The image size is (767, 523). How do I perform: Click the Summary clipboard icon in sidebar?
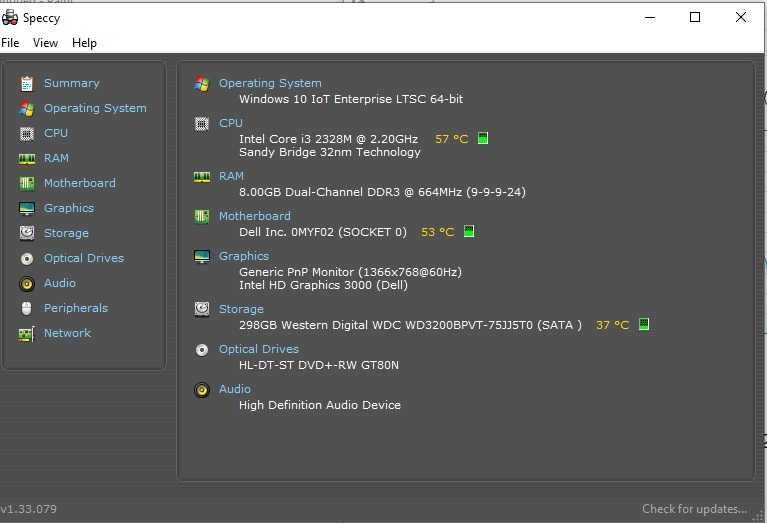(x=27, y=84)
